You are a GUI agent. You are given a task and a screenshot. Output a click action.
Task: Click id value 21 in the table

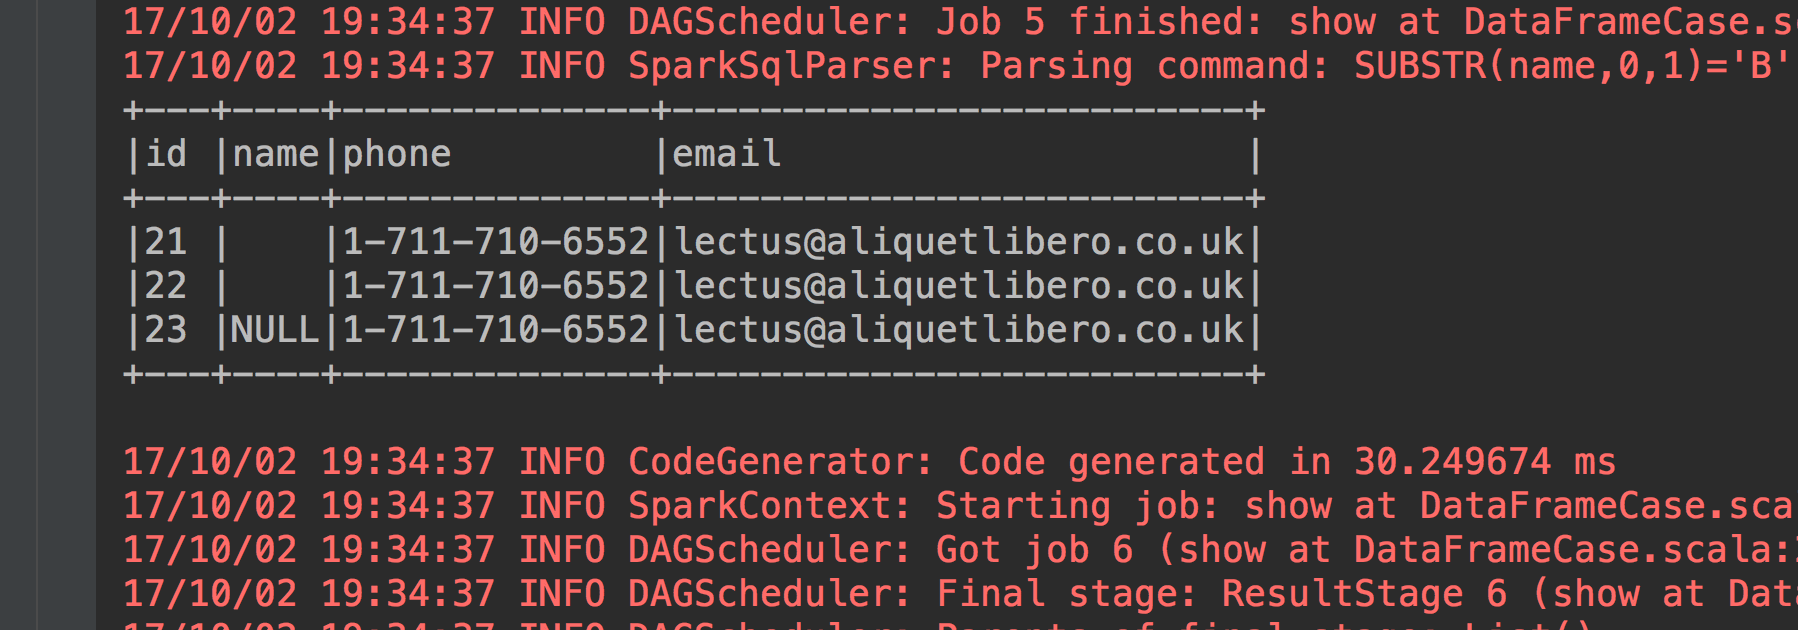[x=166, y=242]
